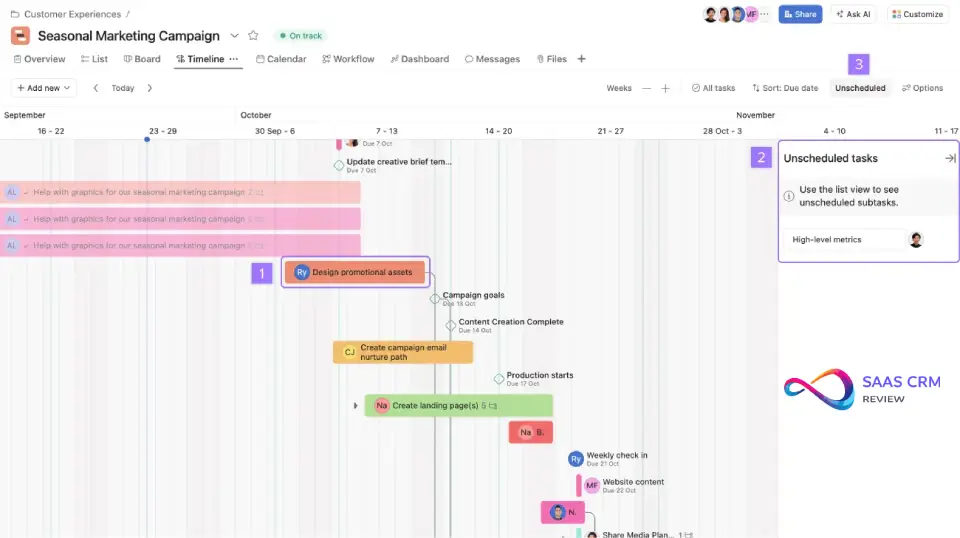Click Update creative brief milestone diamond
The image size is (960, 538).
(x=339, y=165)
